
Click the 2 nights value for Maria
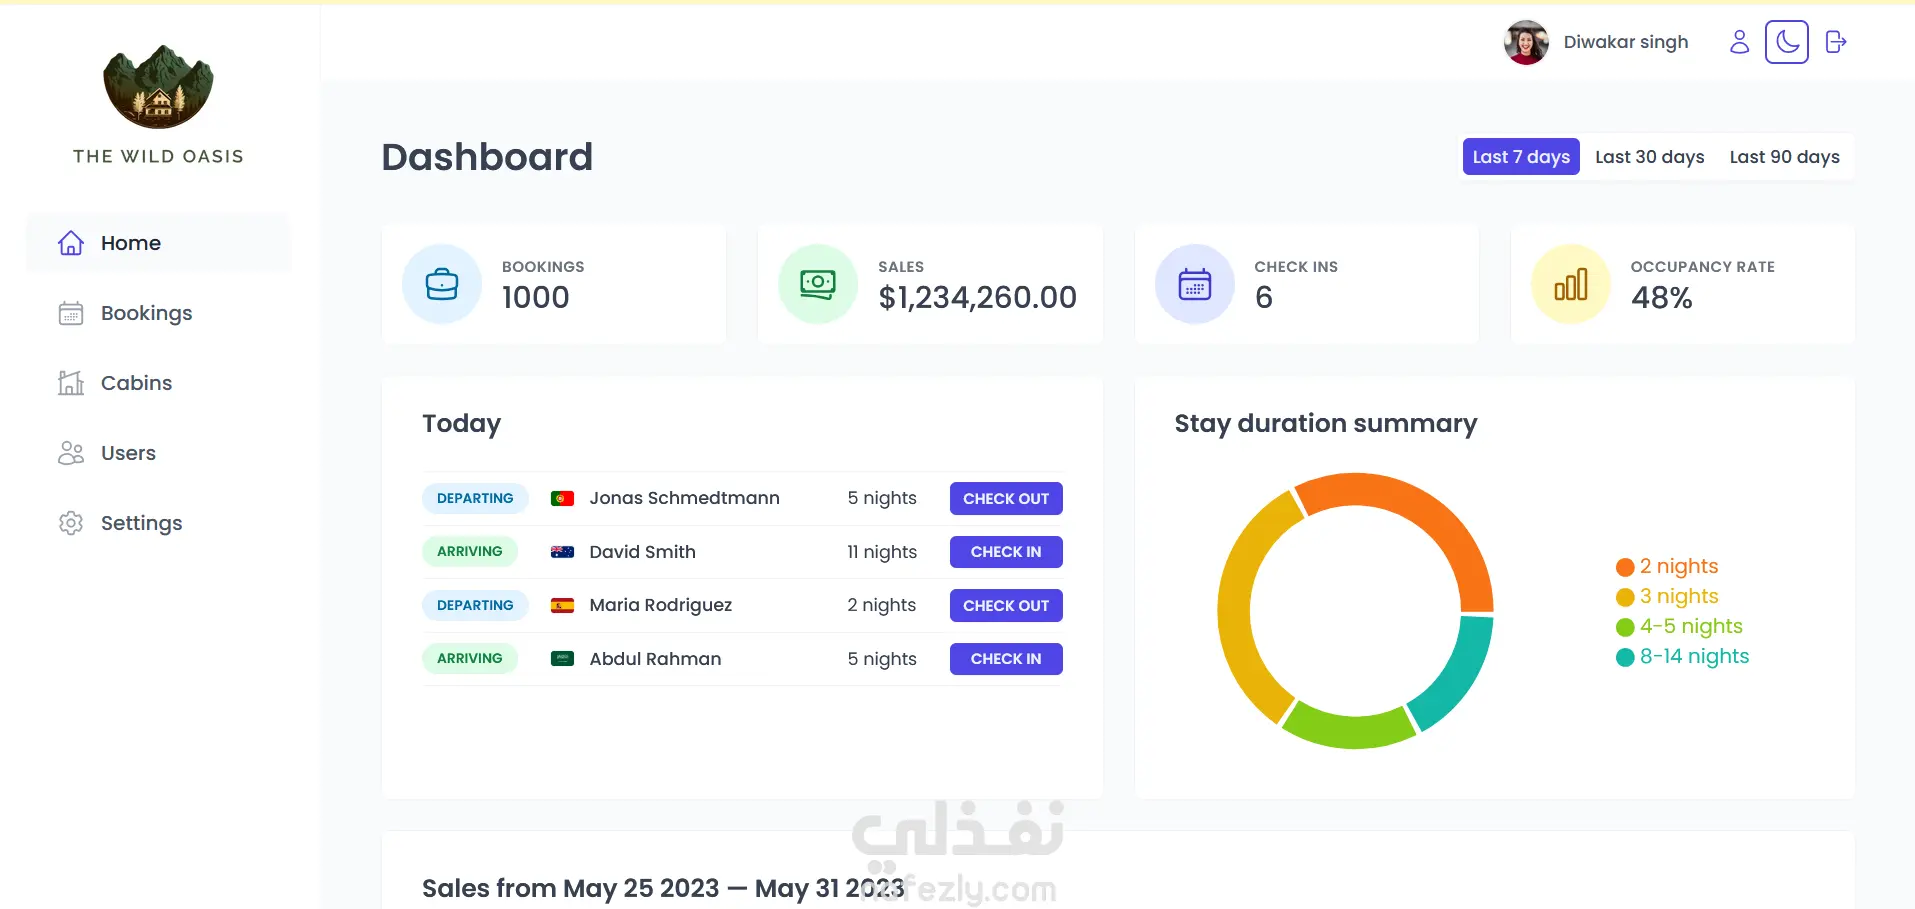click(x=882, y=605)
